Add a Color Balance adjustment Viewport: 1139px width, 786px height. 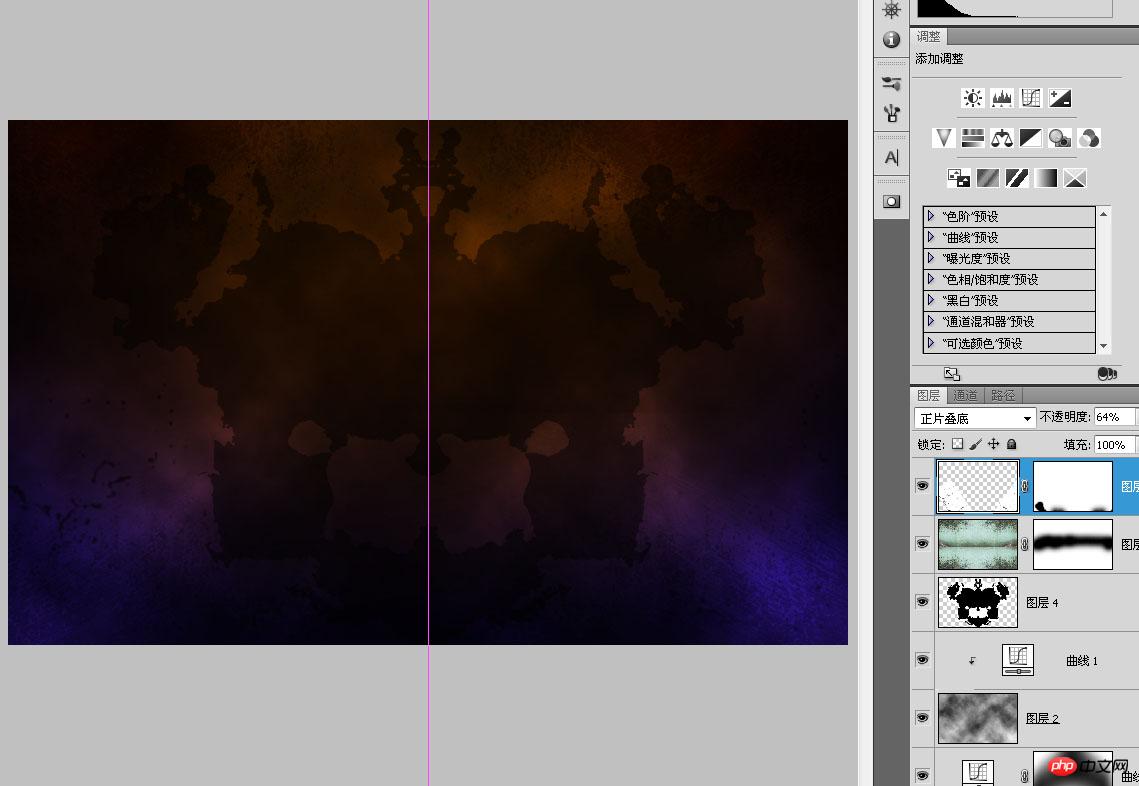click(x=1002, y=138)
